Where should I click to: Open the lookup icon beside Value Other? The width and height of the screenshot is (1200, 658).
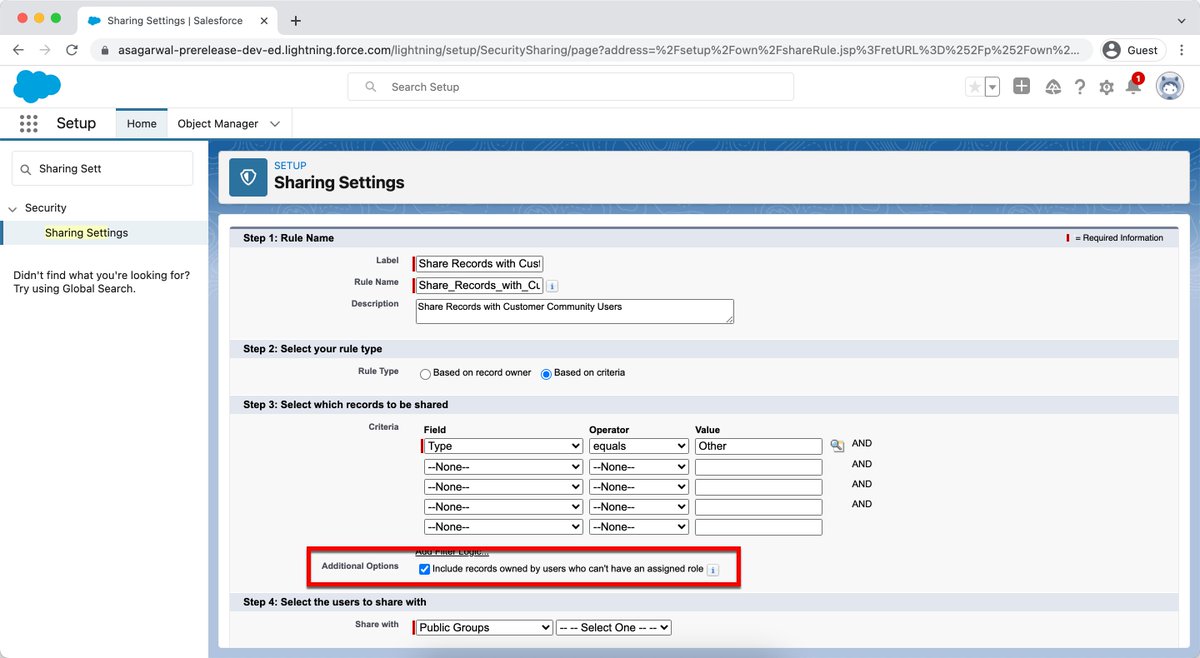pyautogui.click(x=837, y=446)
